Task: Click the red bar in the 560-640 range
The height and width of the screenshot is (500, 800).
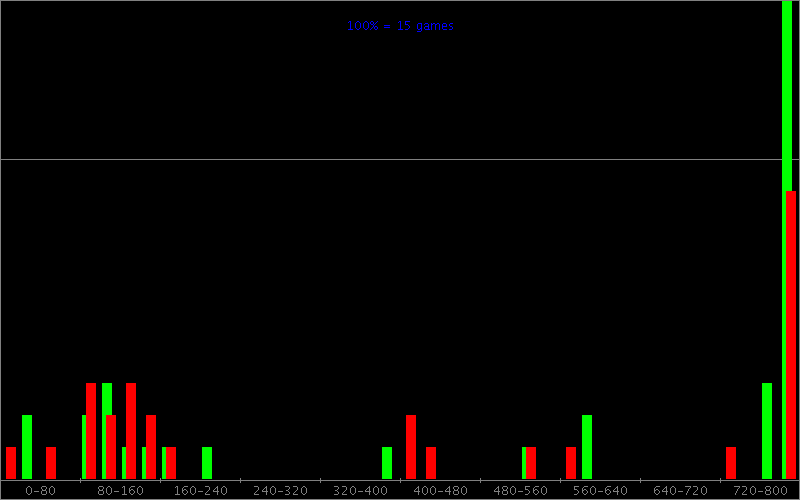Action: tap(571, 463)
